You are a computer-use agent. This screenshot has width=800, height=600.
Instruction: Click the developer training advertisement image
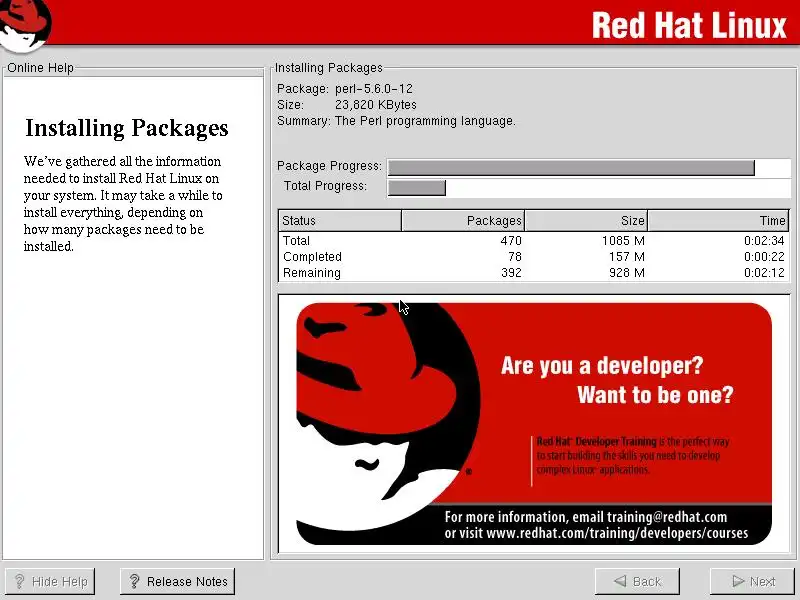[534, 423]
